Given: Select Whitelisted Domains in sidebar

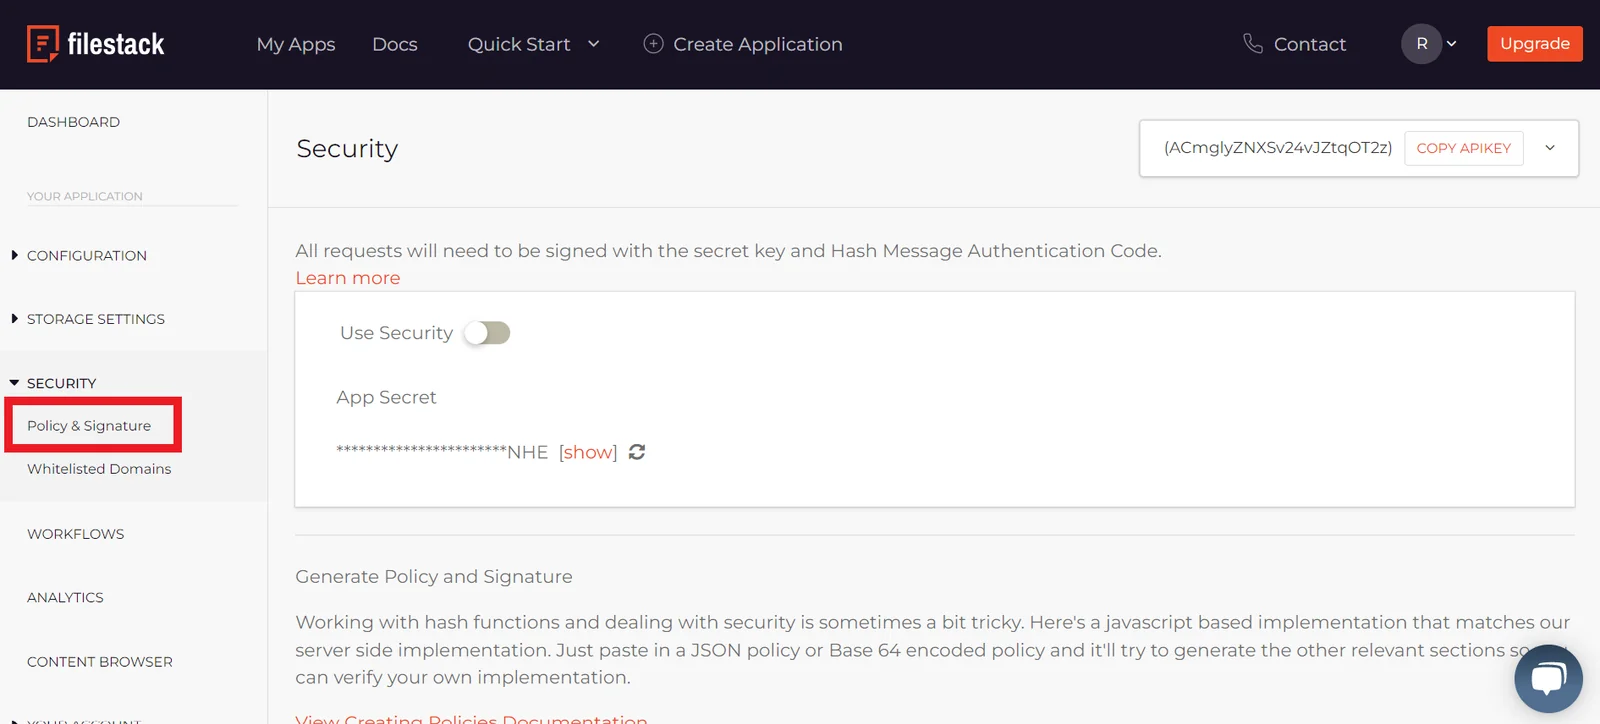Looking at the screenshot, I should click(99, 469).
